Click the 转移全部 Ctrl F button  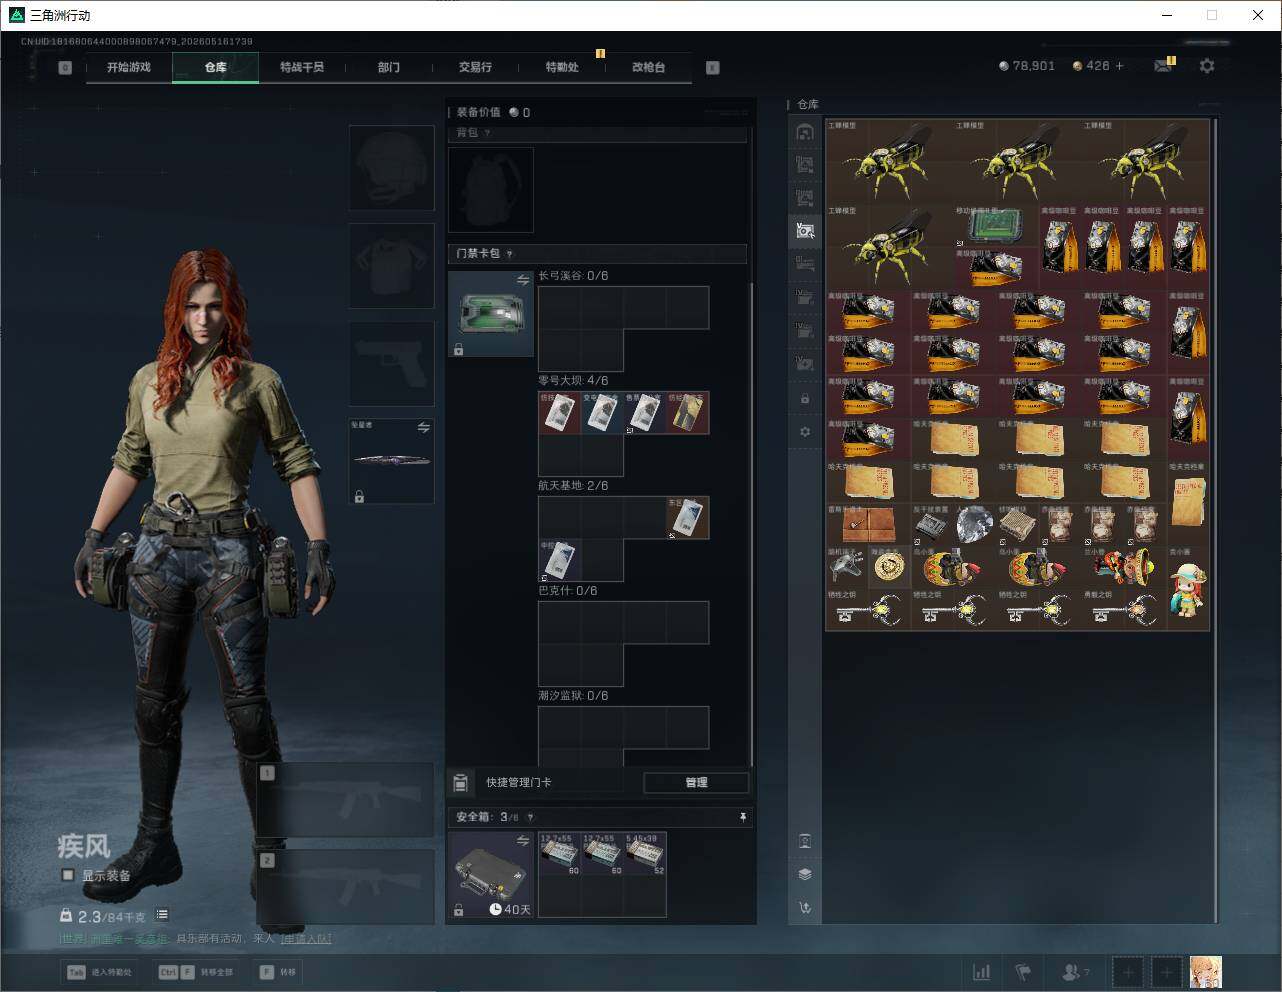click(x=196, y=972)
